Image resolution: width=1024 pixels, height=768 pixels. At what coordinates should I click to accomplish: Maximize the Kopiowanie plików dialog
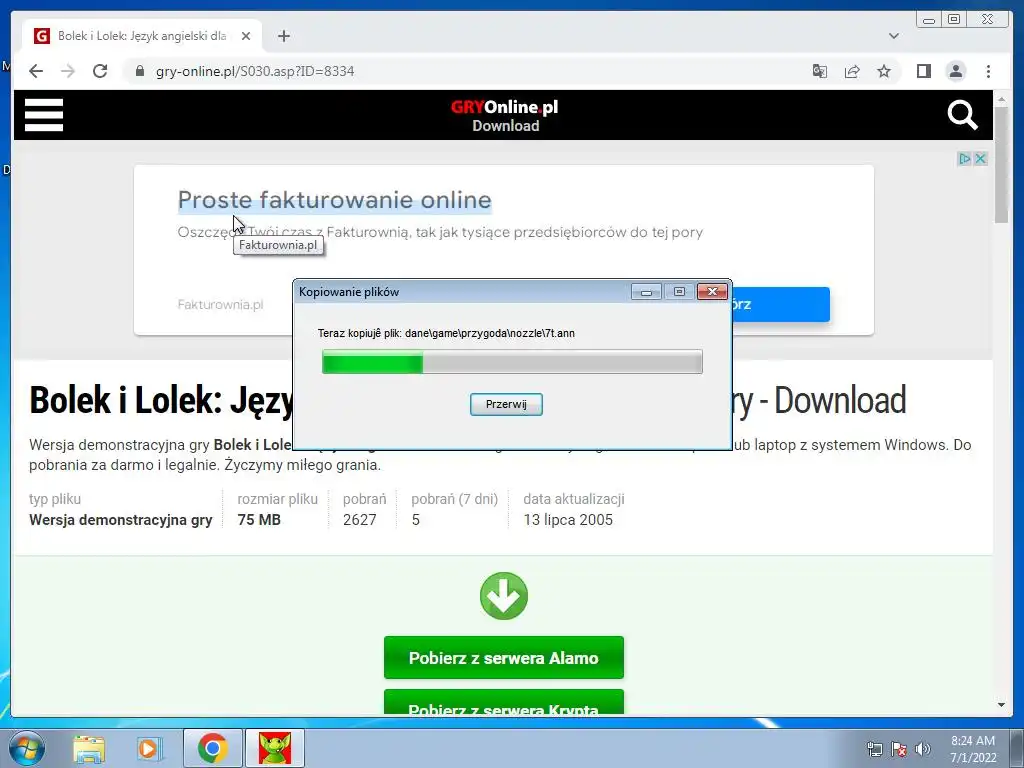coord(679,292)
